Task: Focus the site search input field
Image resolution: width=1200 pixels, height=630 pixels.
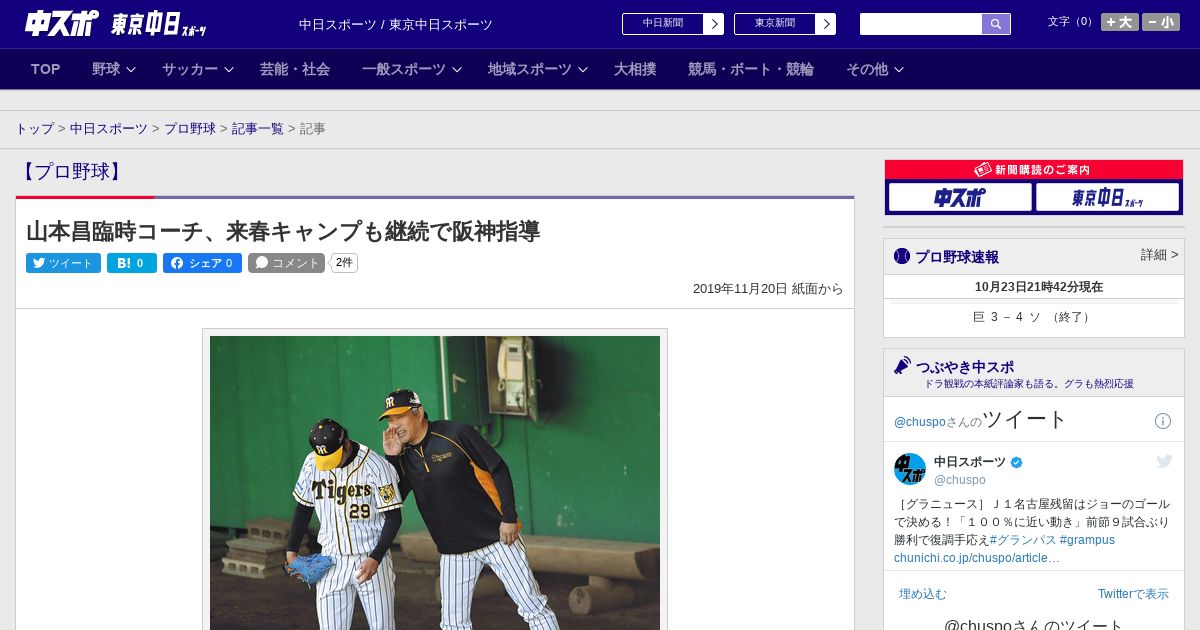Action: point(921,24)
